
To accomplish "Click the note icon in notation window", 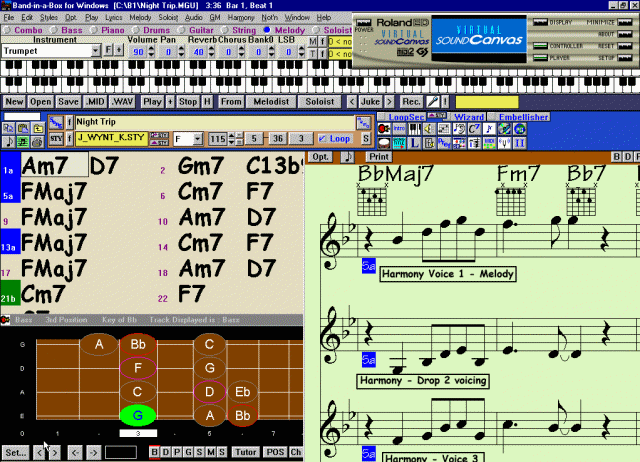I will pyautogui.click(x=347, y=157).
